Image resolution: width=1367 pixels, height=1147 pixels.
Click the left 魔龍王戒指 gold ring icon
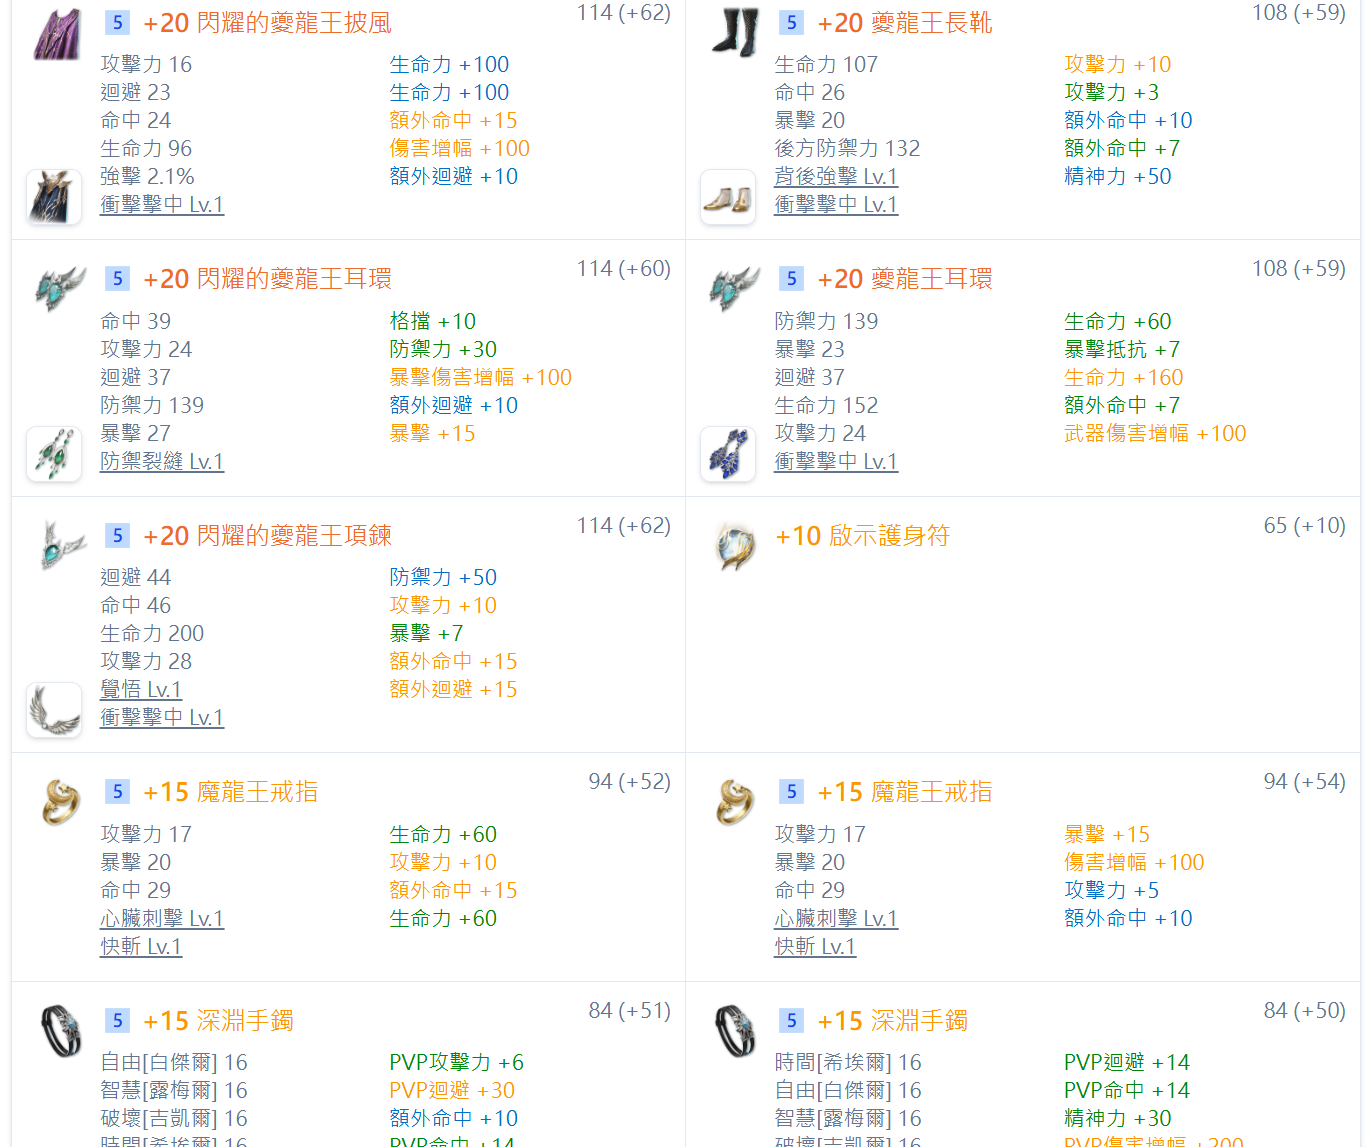click(x=60, y=802)
